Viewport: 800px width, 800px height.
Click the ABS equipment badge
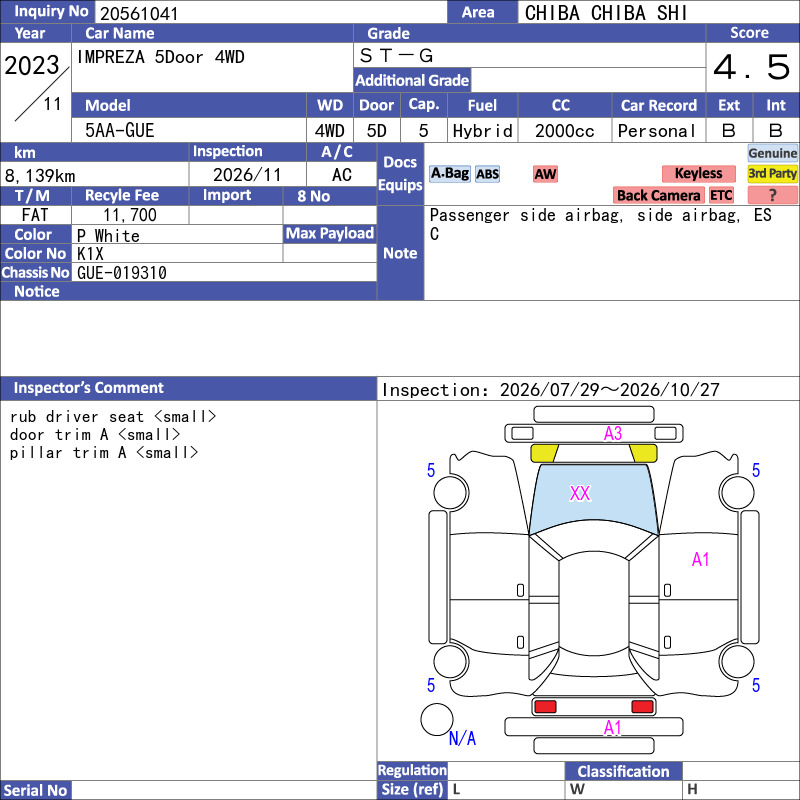[487, 174]
